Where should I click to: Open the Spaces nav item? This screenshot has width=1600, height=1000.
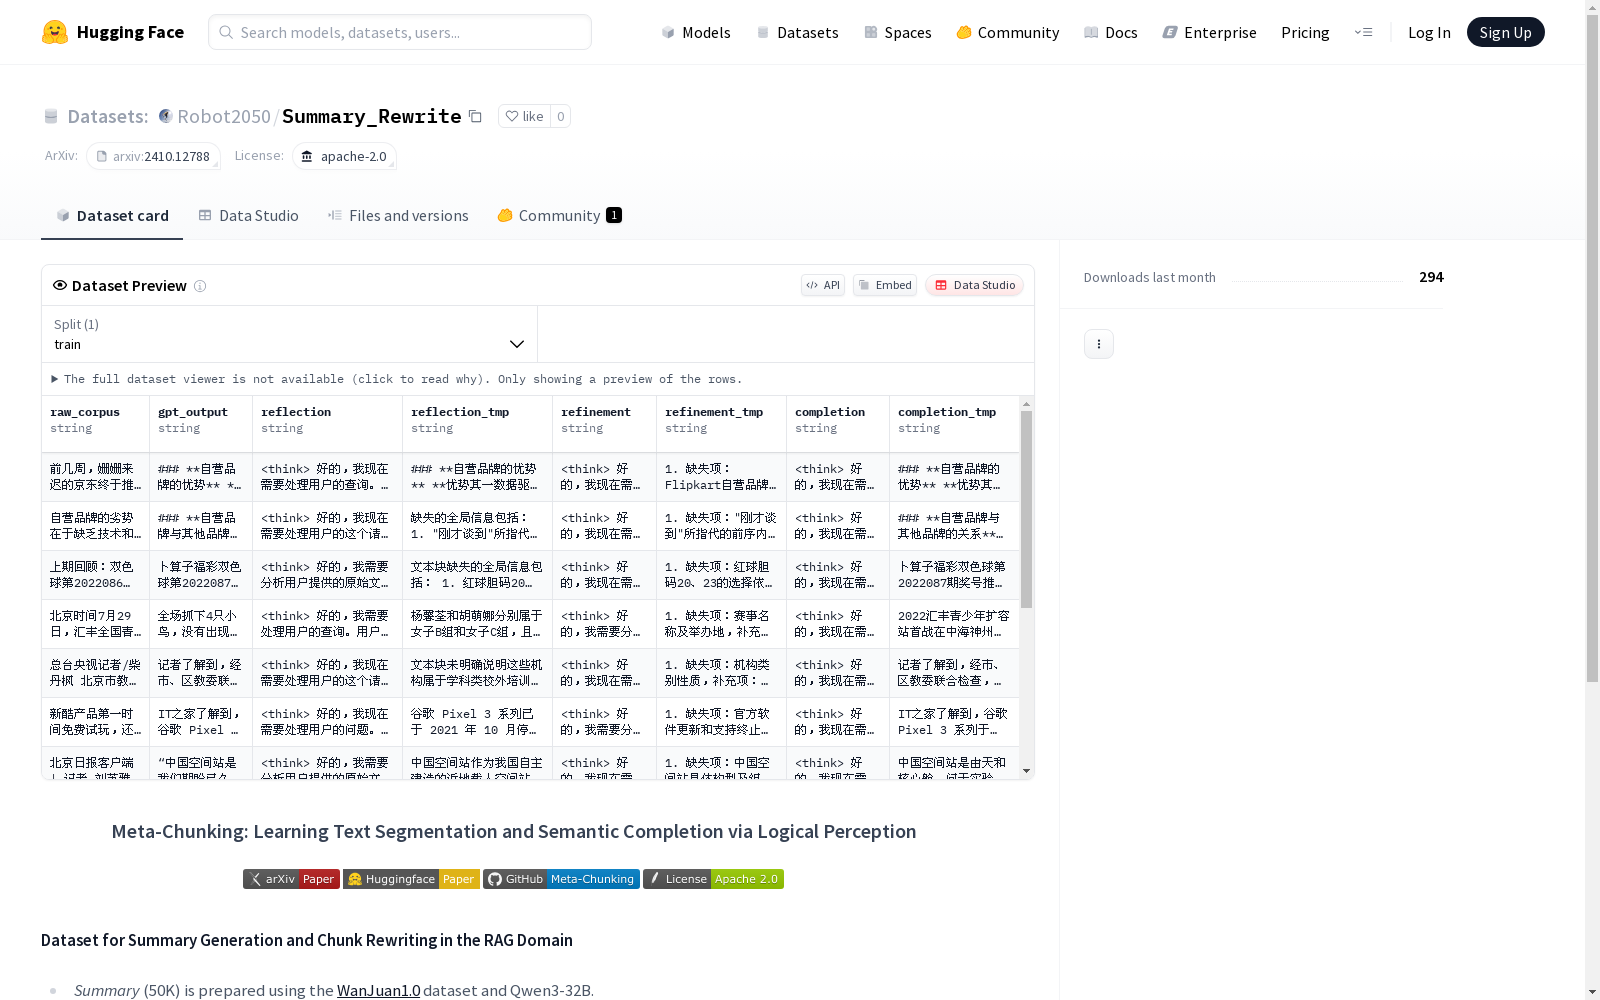[x=898, y=32]
